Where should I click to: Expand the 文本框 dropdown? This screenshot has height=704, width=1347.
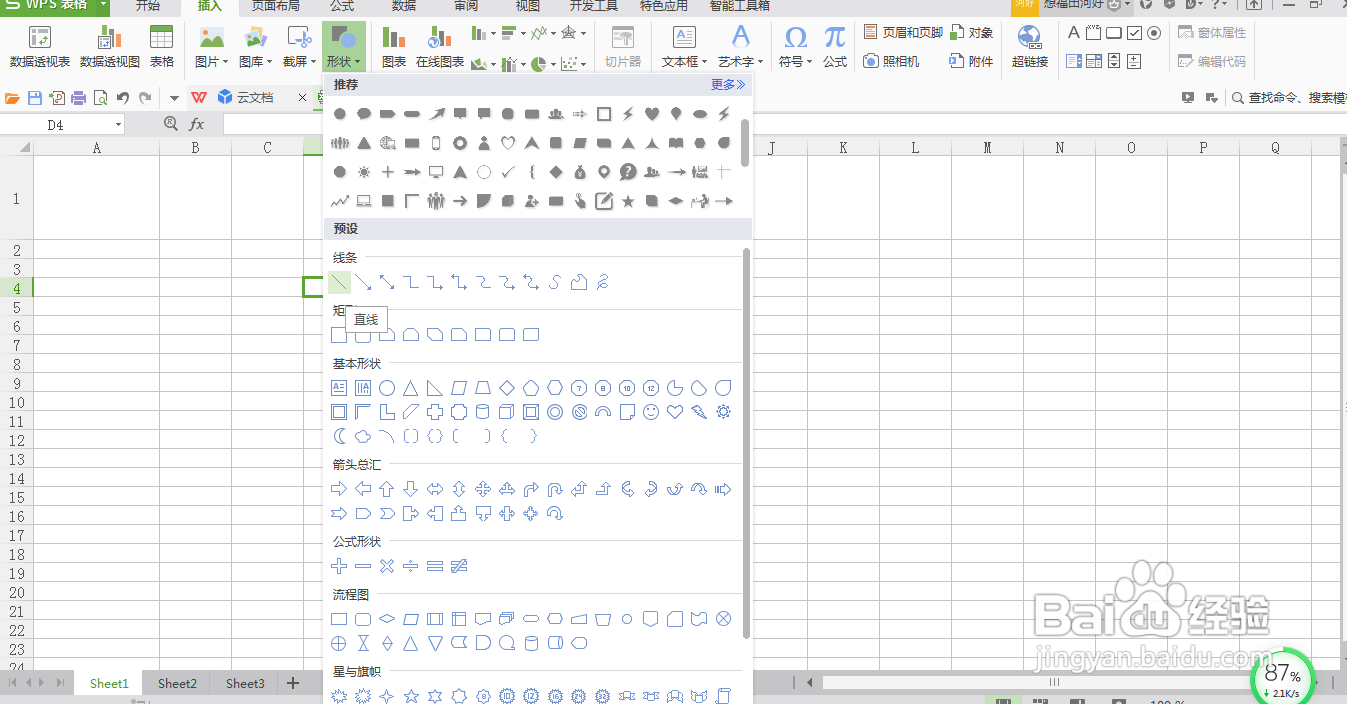pos(684,62)
